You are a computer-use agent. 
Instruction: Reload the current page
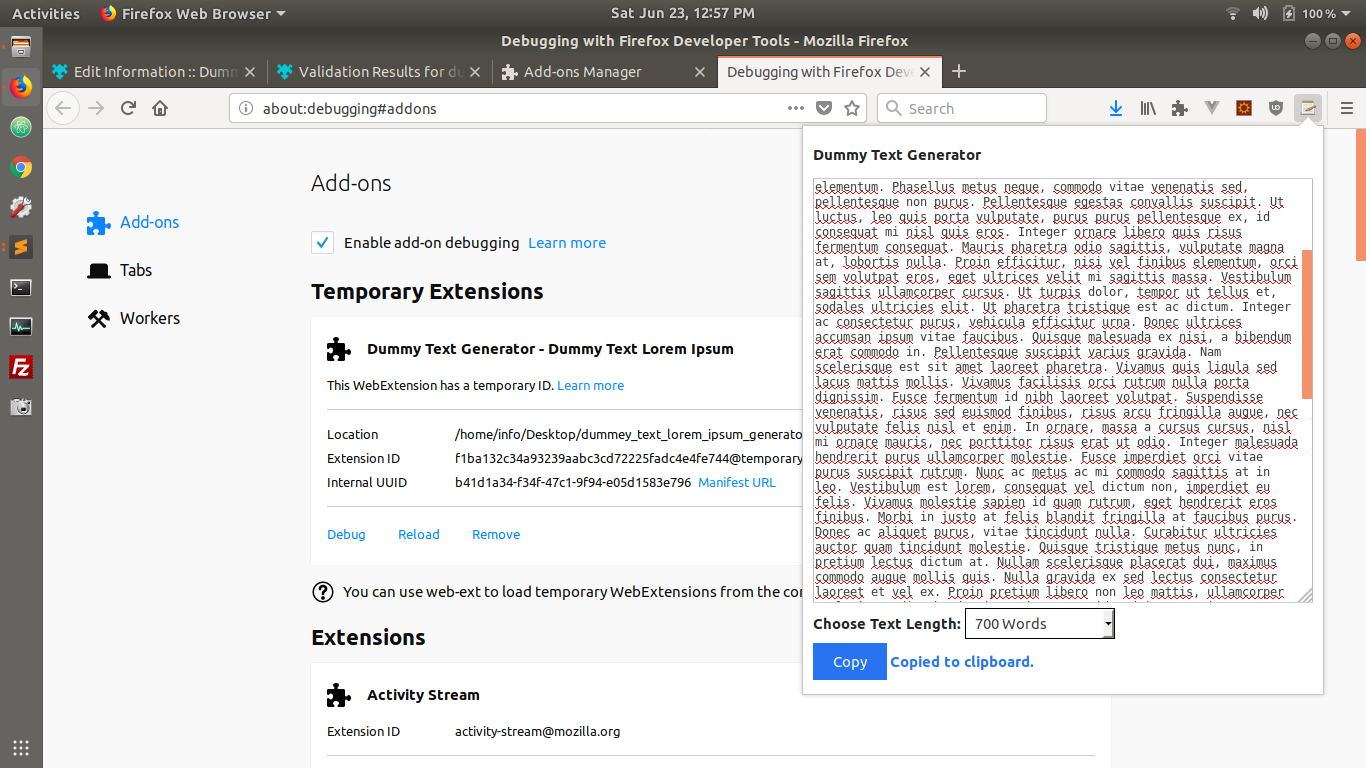click(x=128, y=108)
